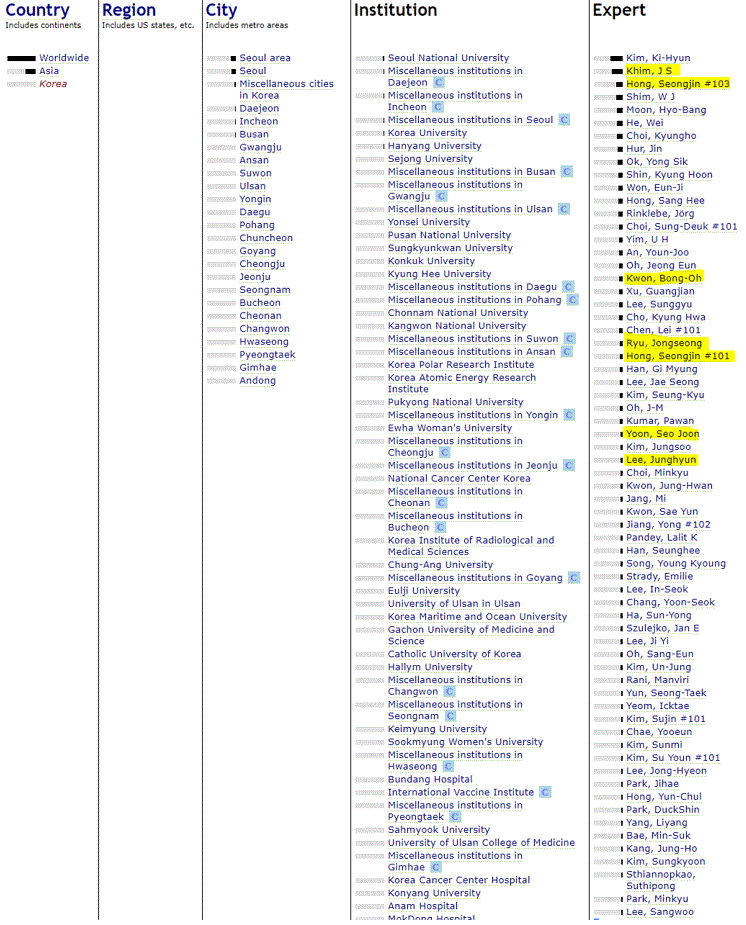Click the C icon after Miscellaneous institutions in Pohang

[573, 300]
